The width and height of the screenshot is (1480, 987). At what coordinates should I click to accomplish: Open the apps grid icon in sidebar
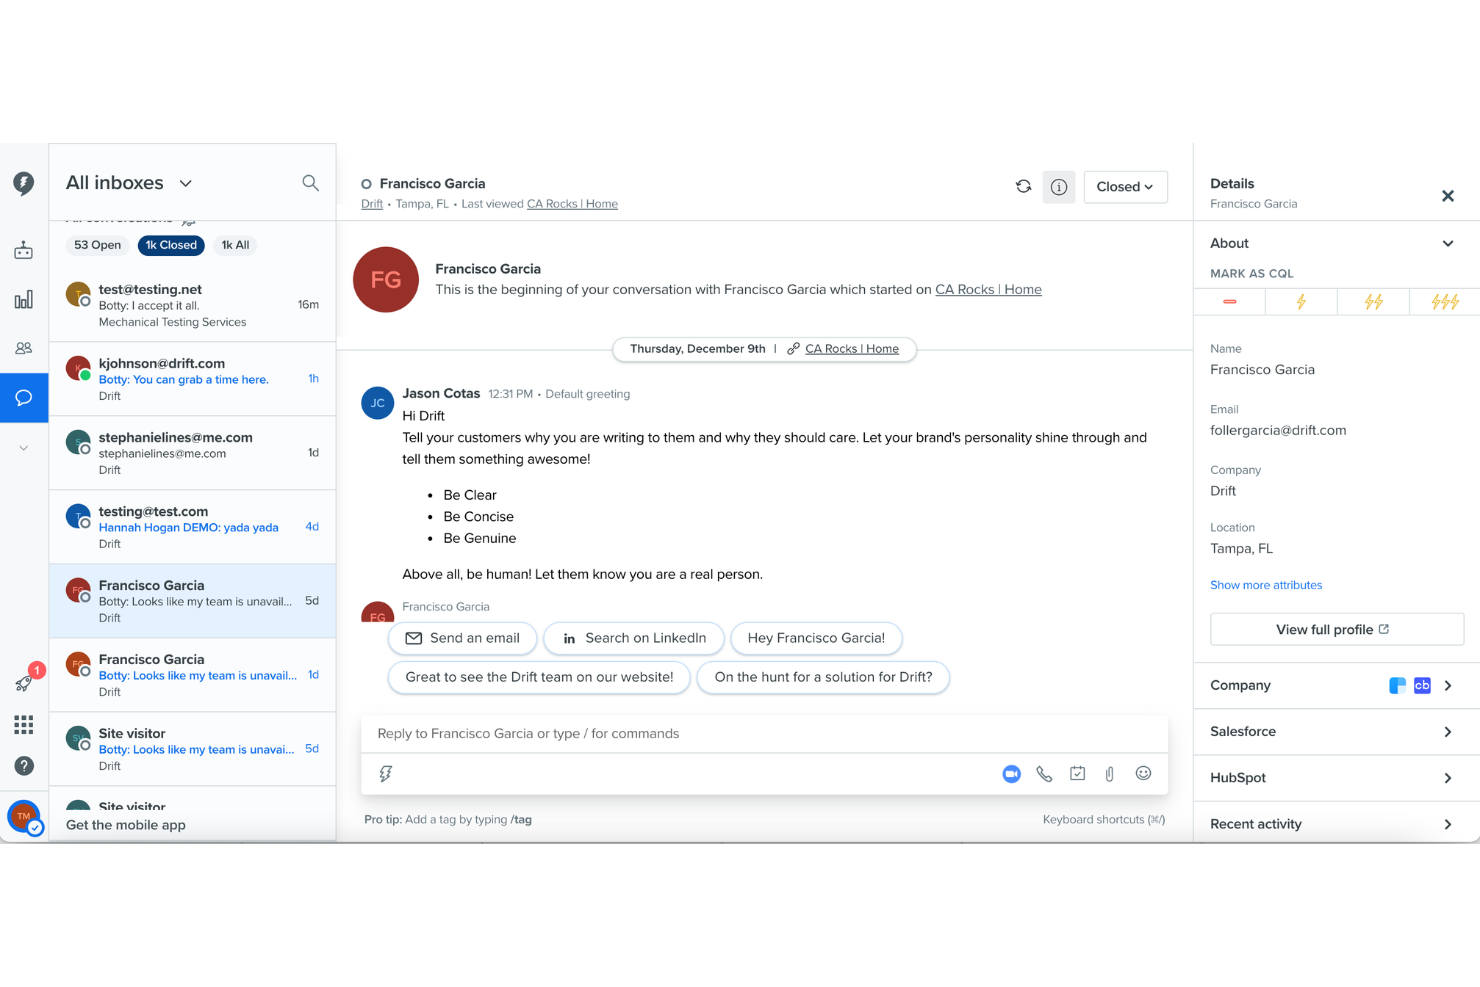click(x=24, y=724)
